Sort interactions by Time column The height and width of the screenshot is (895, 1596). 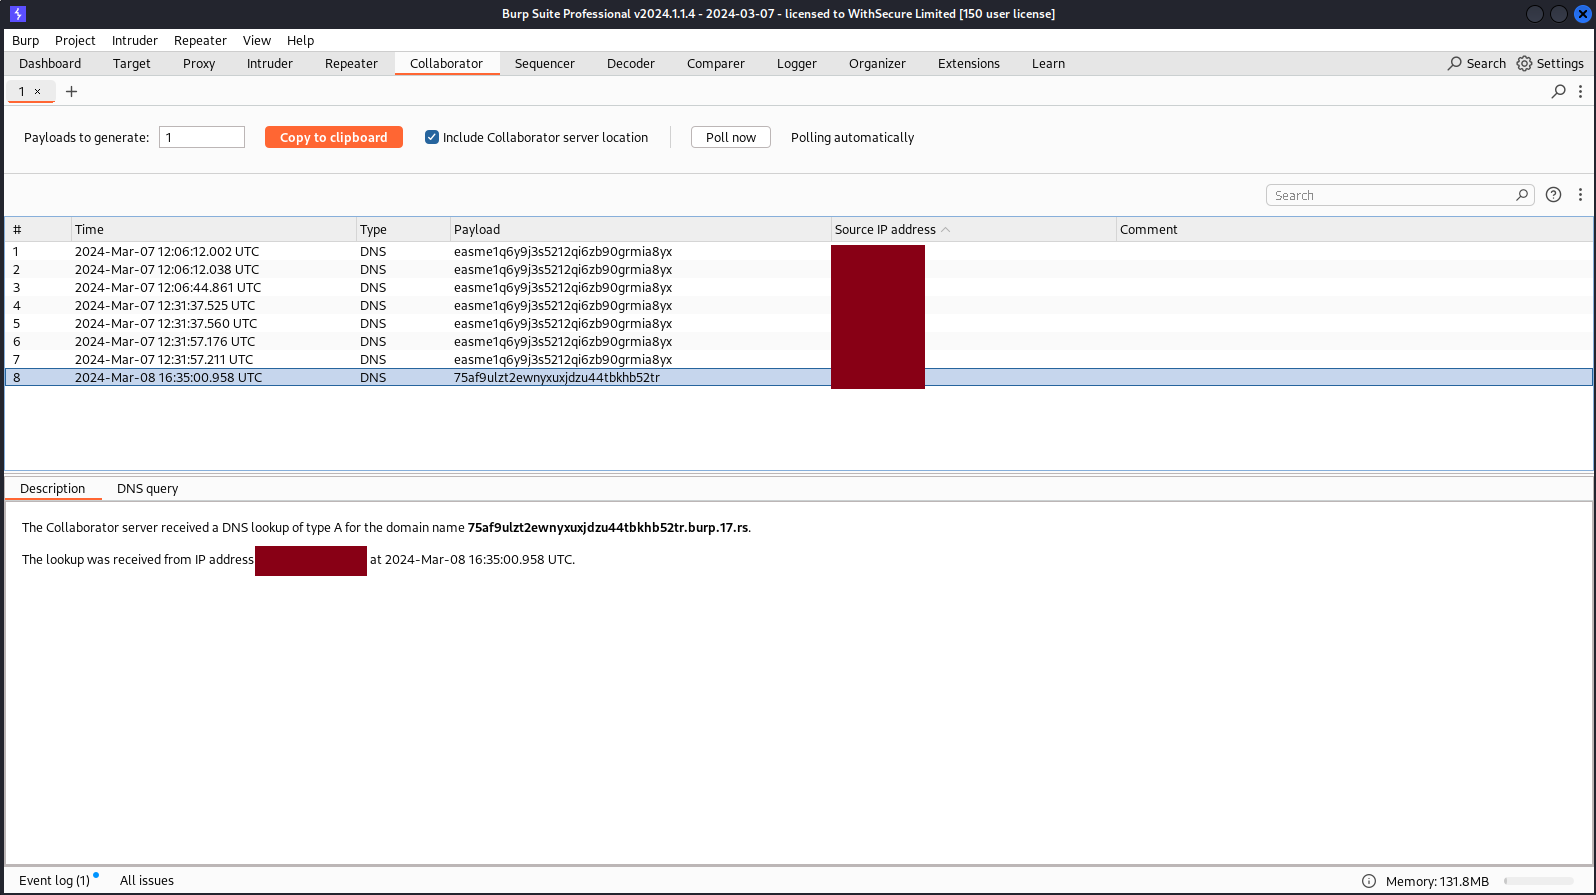(214, 229)
